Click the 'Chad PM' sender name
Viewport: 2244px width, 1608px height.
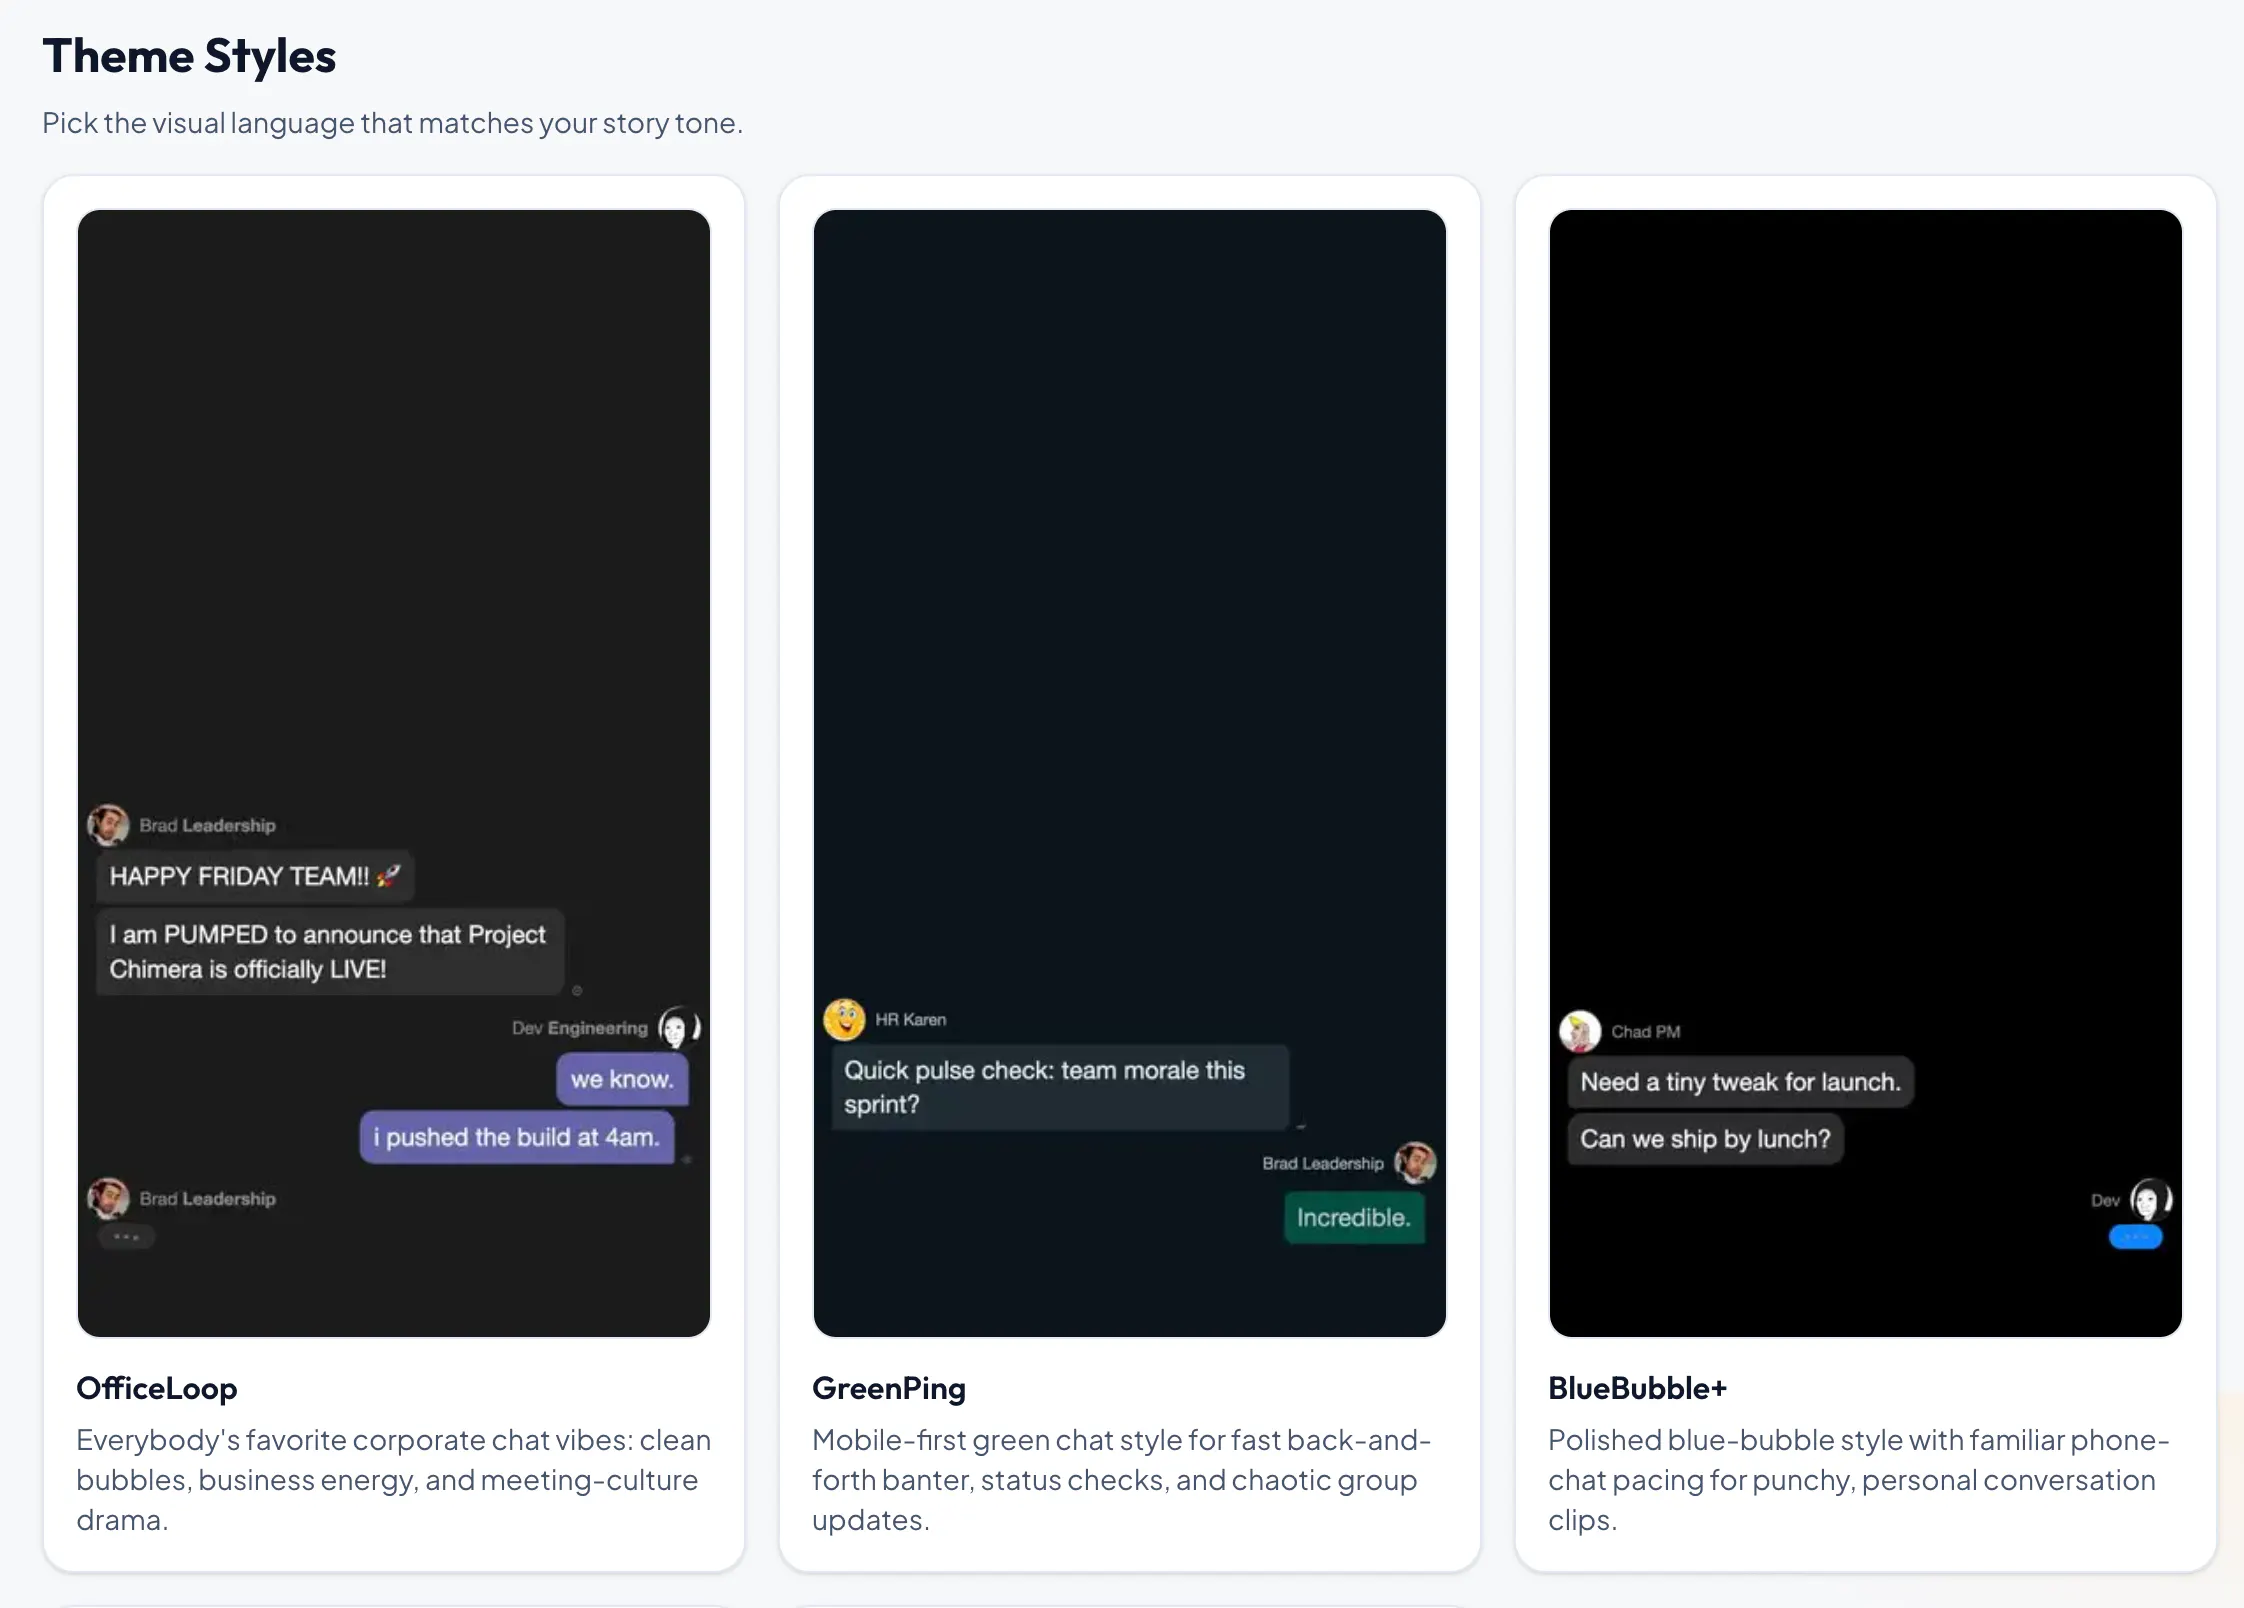[x=1646, y=1031]
